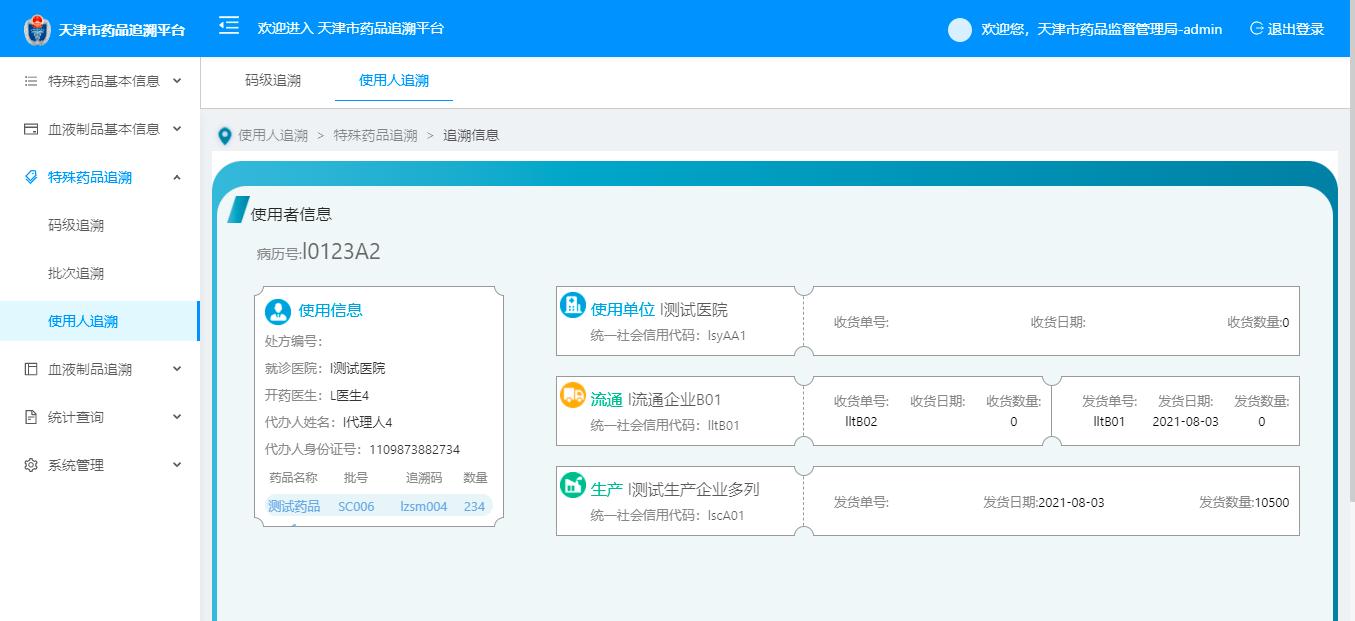
Task: Expand 统计查询 sidebar menu
Action: pyautogui.click(x=100, y=417)
